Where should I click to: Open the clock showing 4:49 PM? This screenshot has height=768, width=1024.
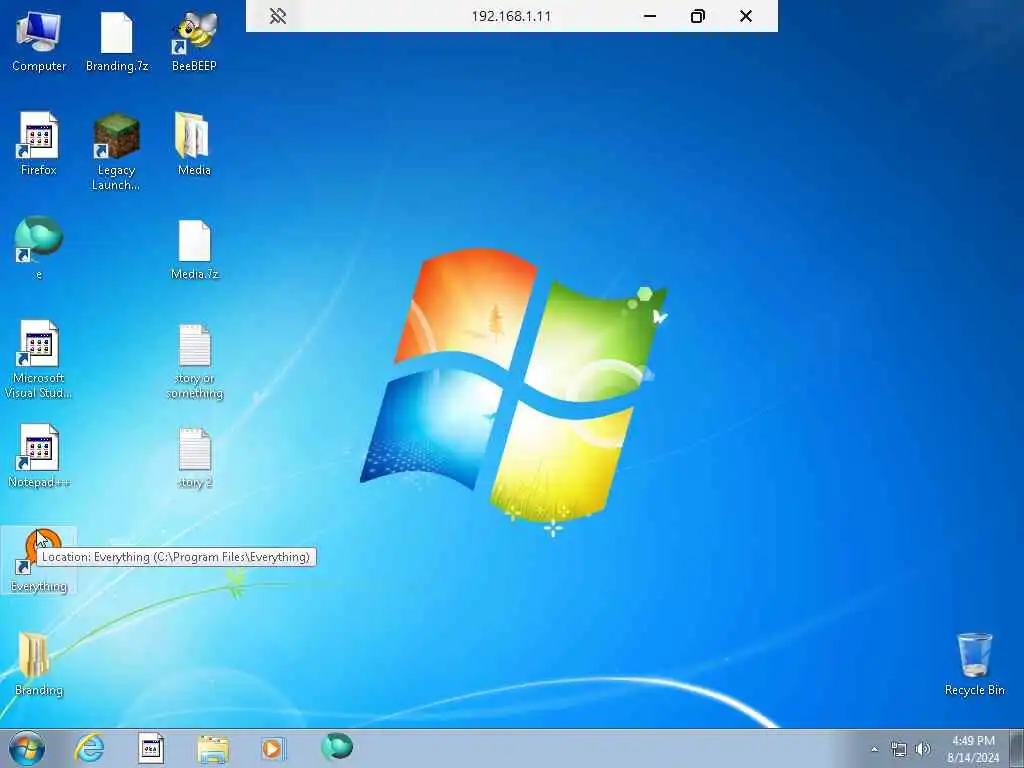[x=973, y=748]
